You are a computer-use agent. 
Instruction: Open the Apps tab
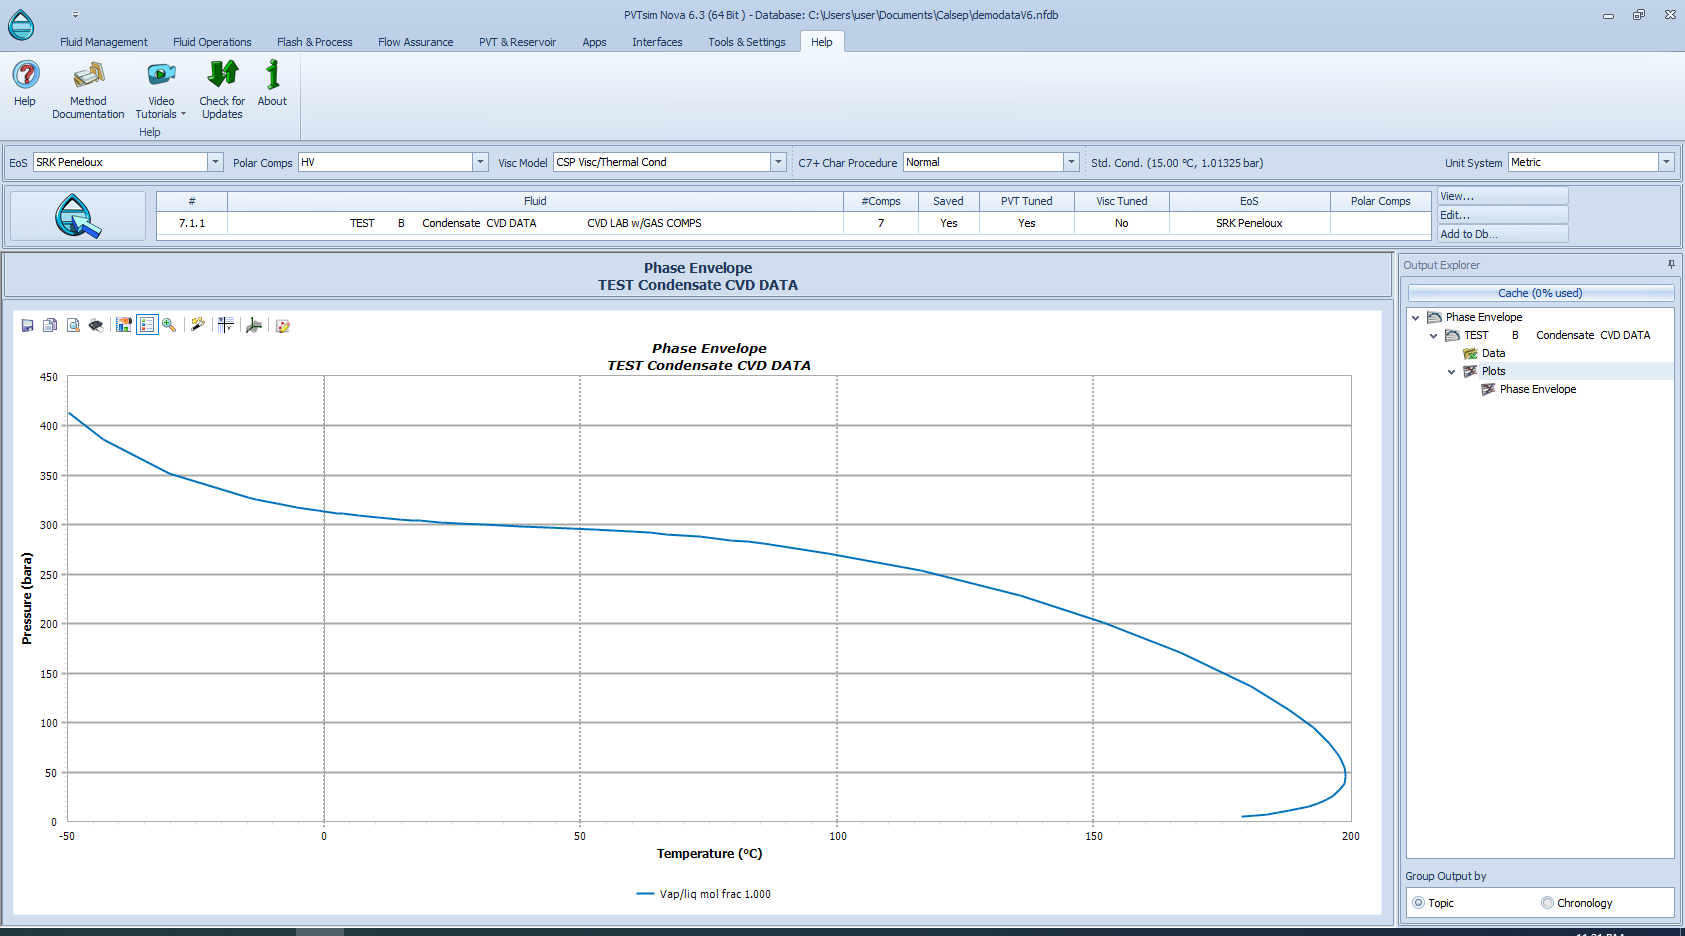[x=595, y=42]
